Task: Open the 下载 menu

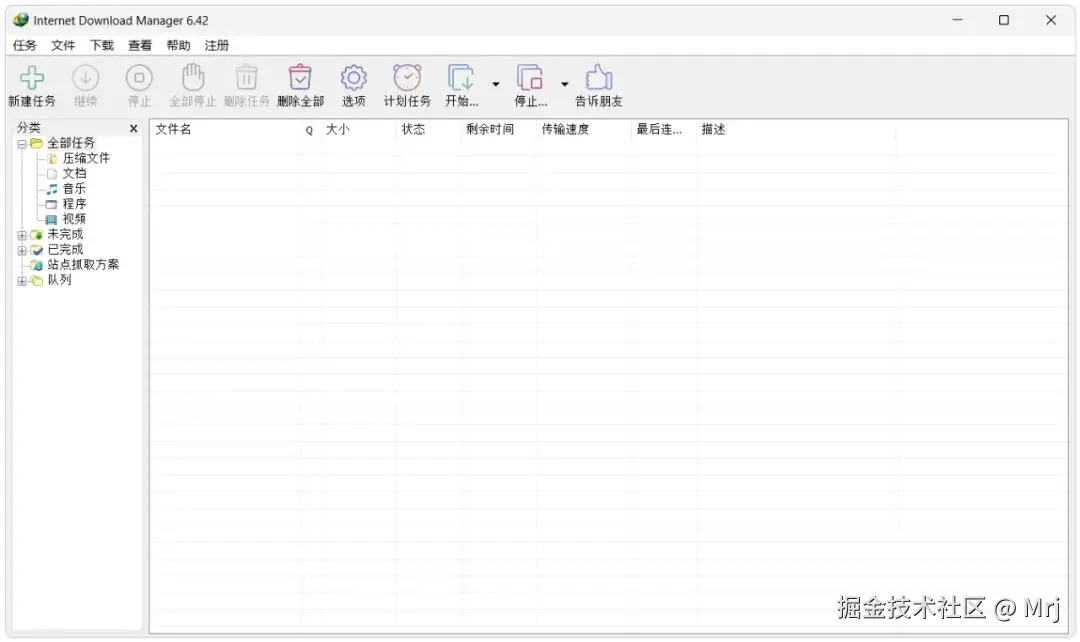Action: pyautogui.click(x=101, y=45)
